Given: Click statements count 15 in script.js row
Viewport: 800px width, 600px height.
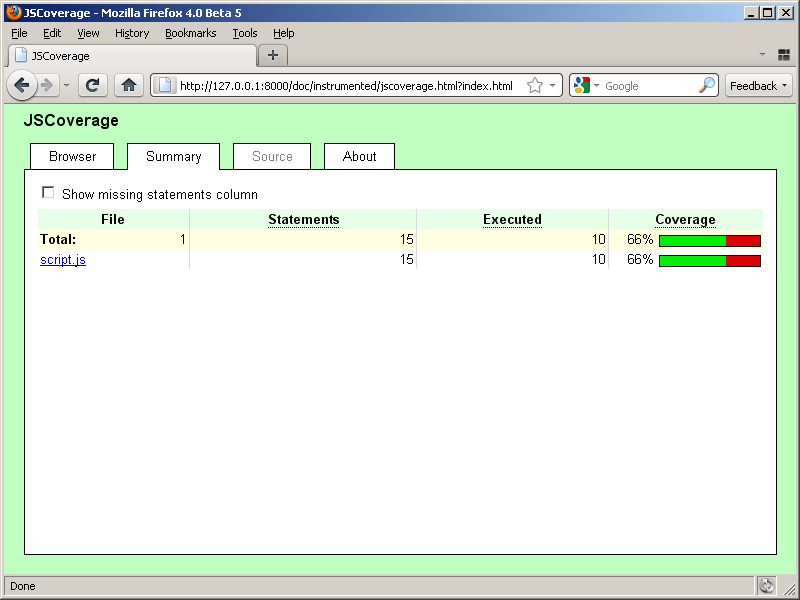Looking at the screenshot, I should 407,259.
